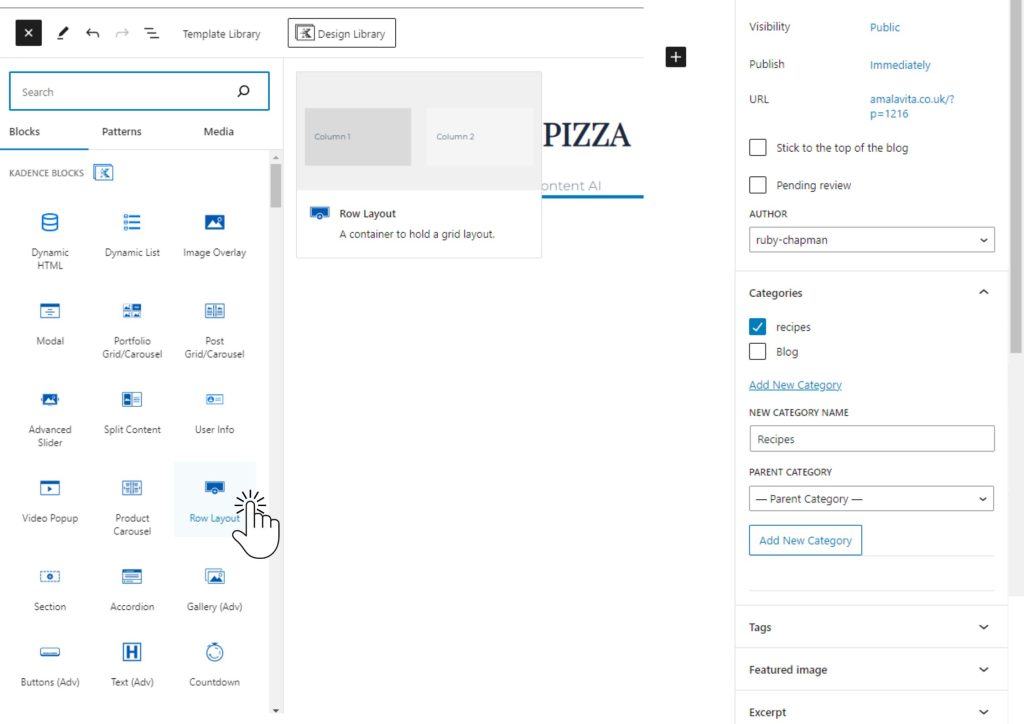
Task: Switch to the Patterns tab
Action: tap(121, 131)
